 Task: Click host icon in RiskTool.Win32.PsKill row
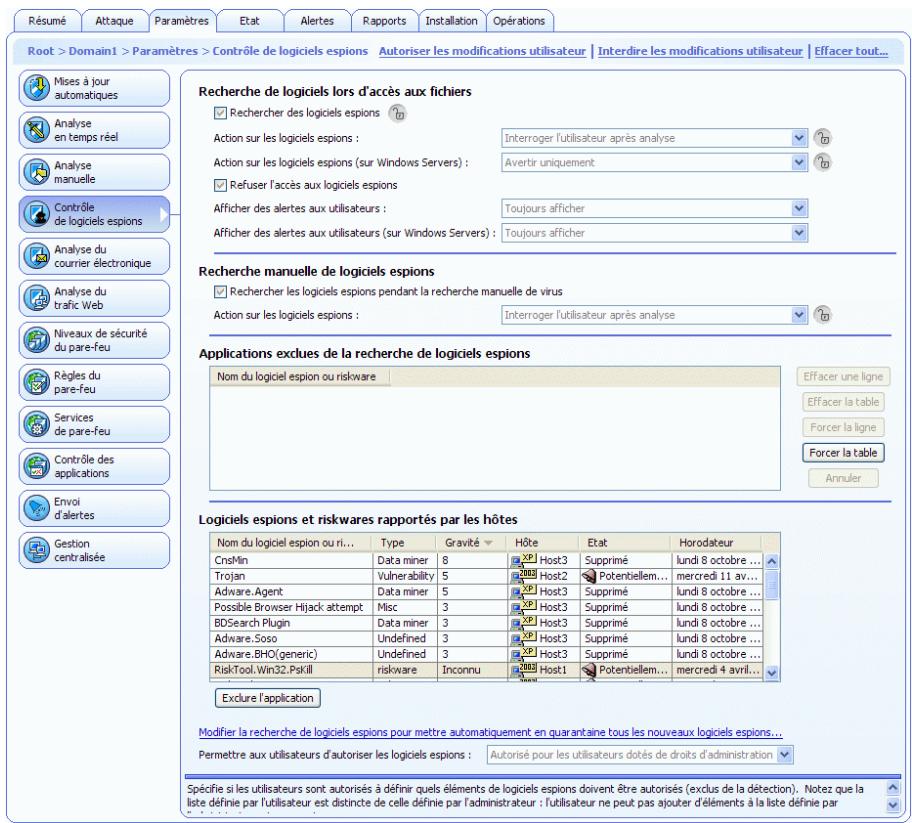[523, 669]
